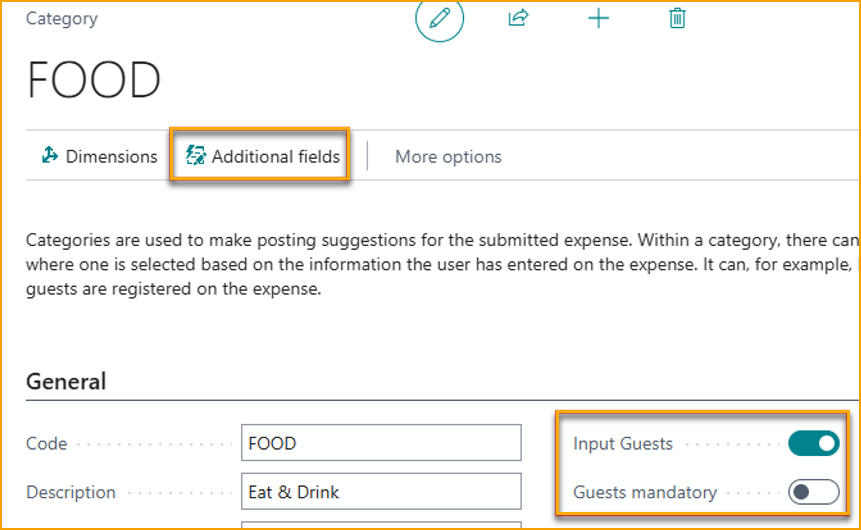Create a new category with the plus icon
Image resolution: width=861 pixels, height=530 pixels.
coord(598,18)
